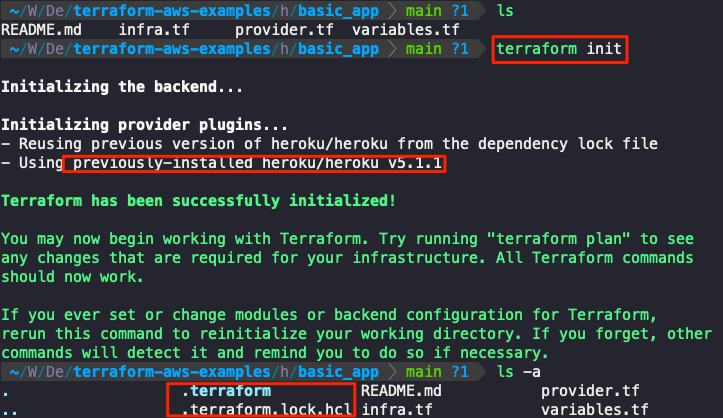Click variables.tf in the 'ls -a' output
The image size is (723, 418).
pyautogui.click(x=594, y=409)
